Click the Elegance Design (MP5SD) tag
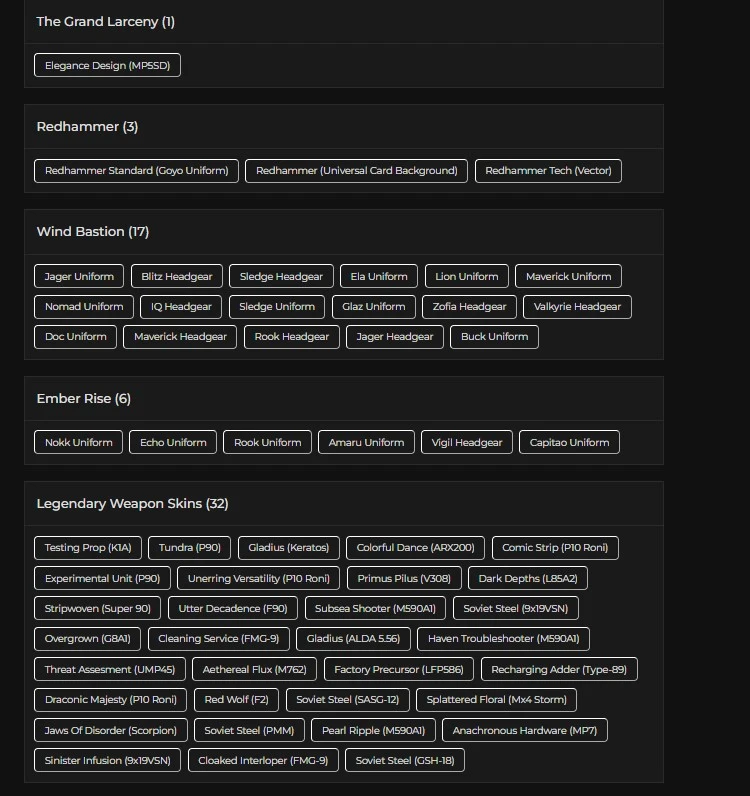 click(x=107, y=66)
